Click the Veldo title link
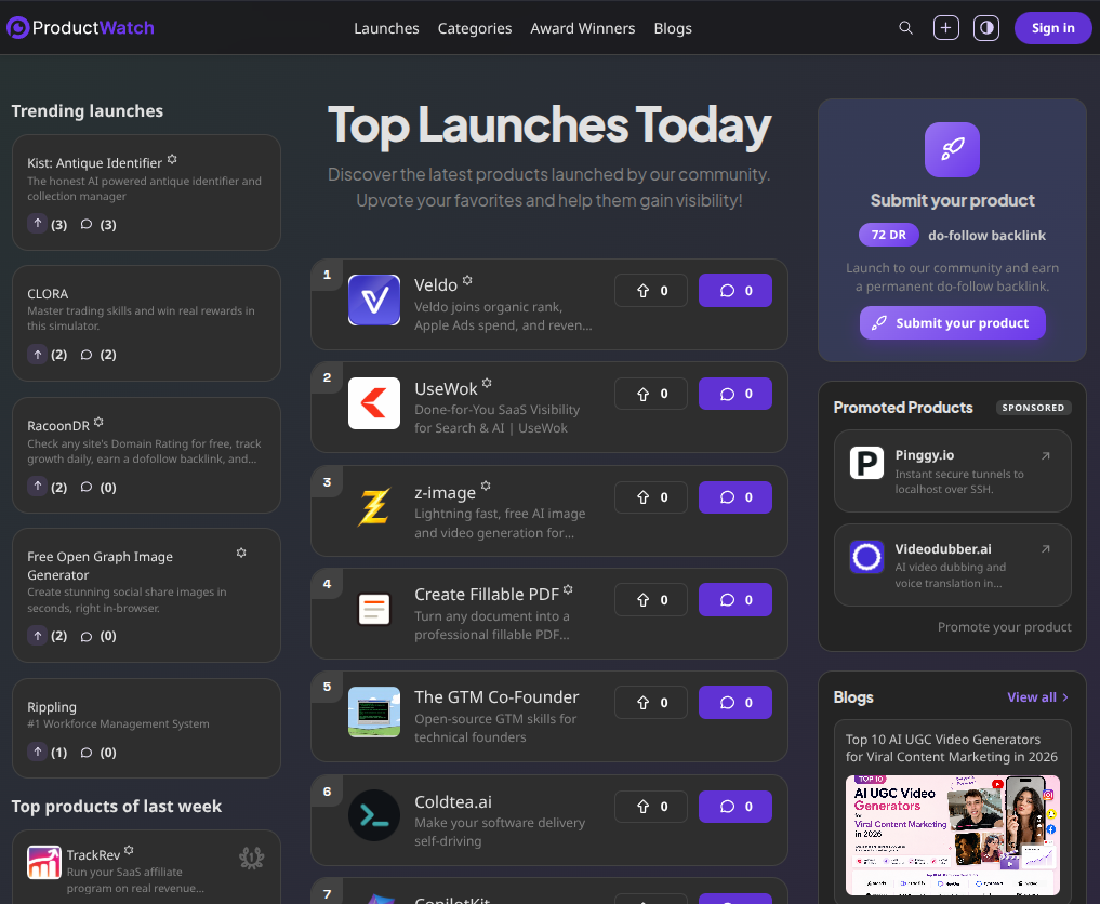This screenshot has width=1100, height=904. click(436, 285)
